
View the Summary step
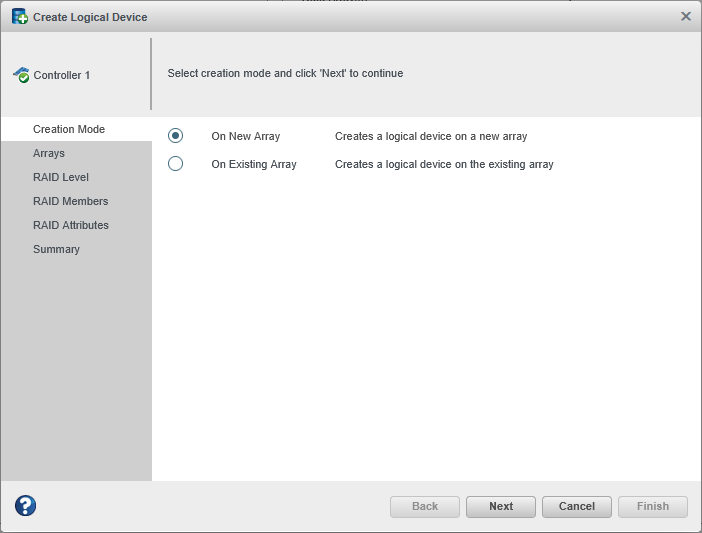click(x=56, y=249)
